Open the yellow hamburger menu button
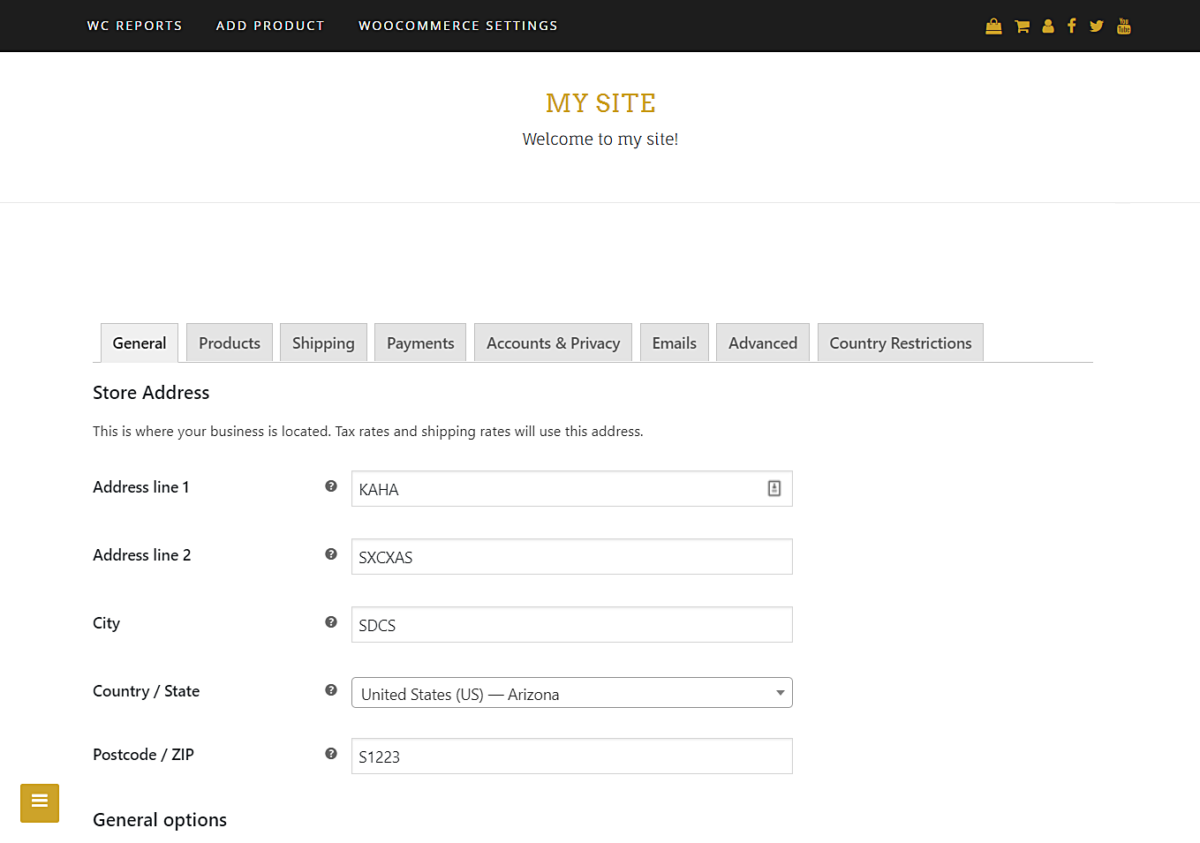 tap(39, 803)
